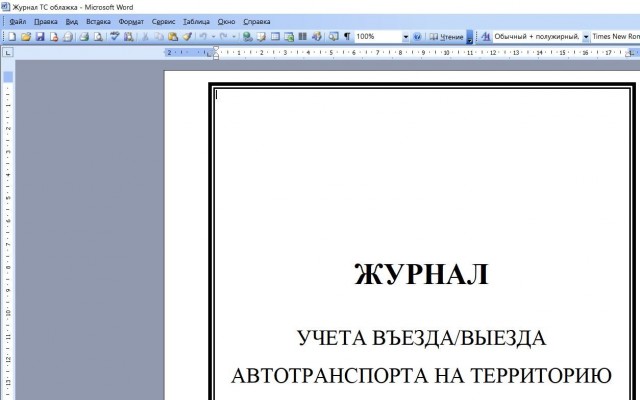
Task: Open Print Preview with the magnifier page icon
Action: click(98, 37)
